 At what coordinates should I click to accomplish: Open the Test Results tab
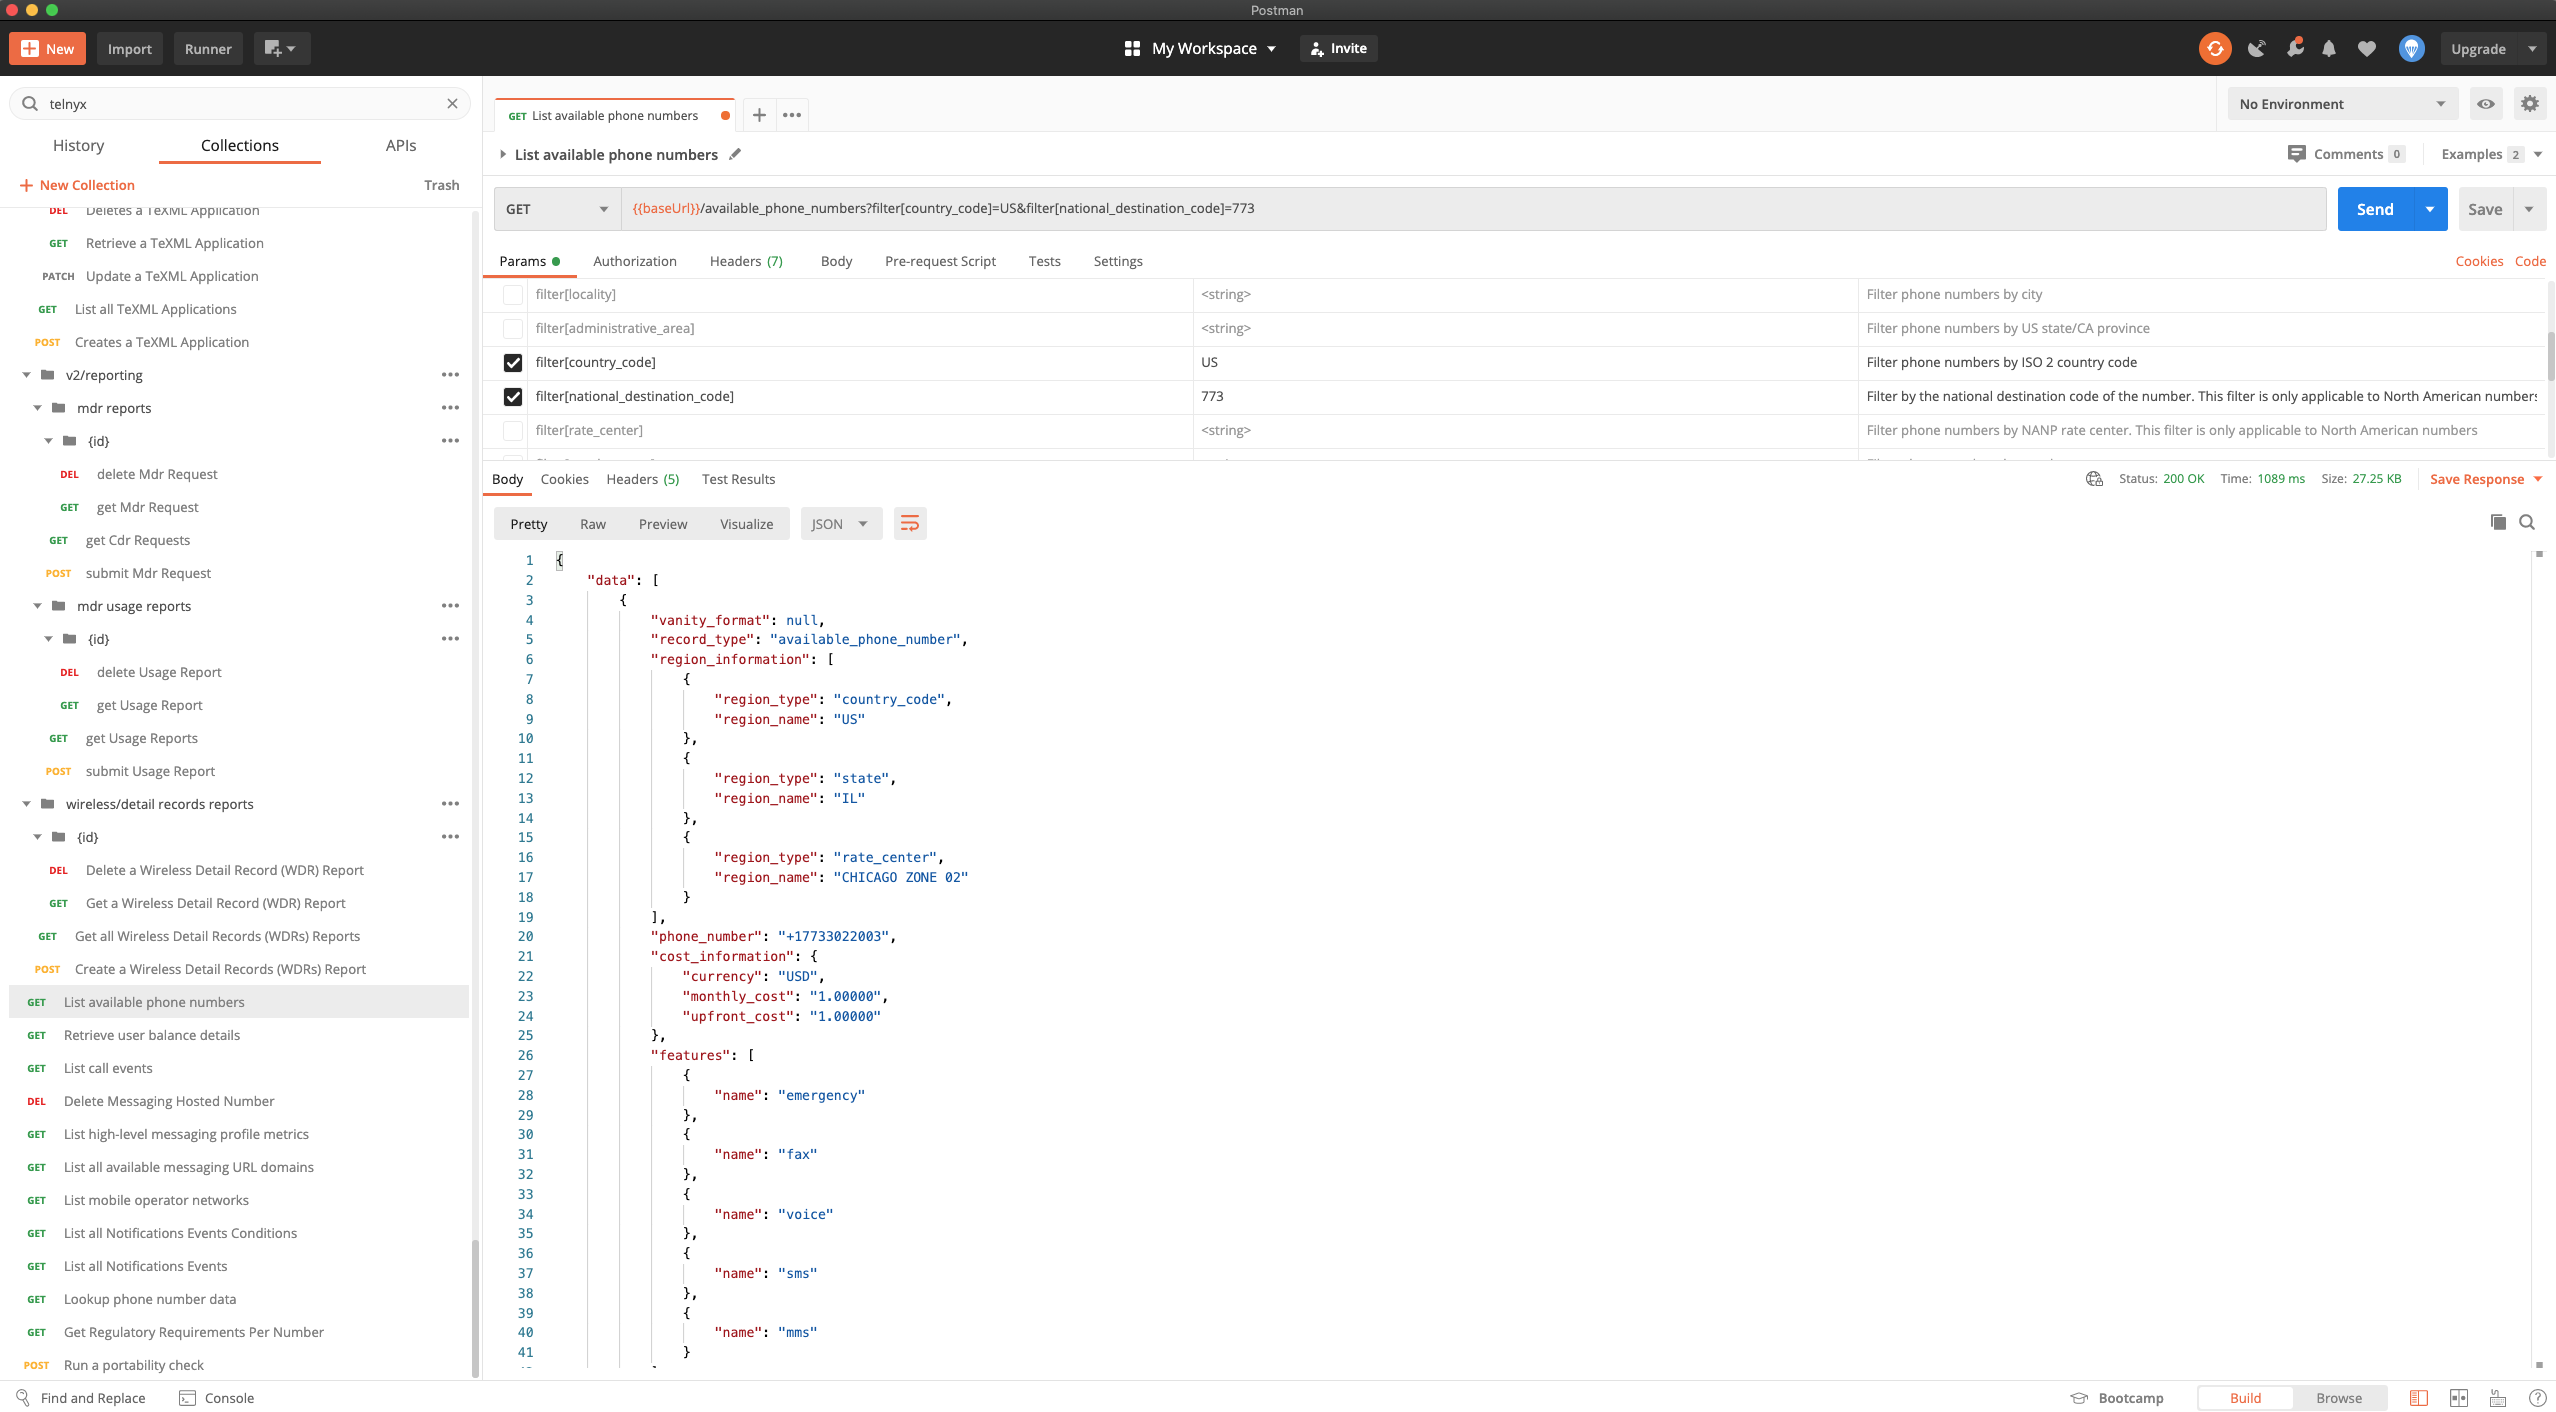738,479
